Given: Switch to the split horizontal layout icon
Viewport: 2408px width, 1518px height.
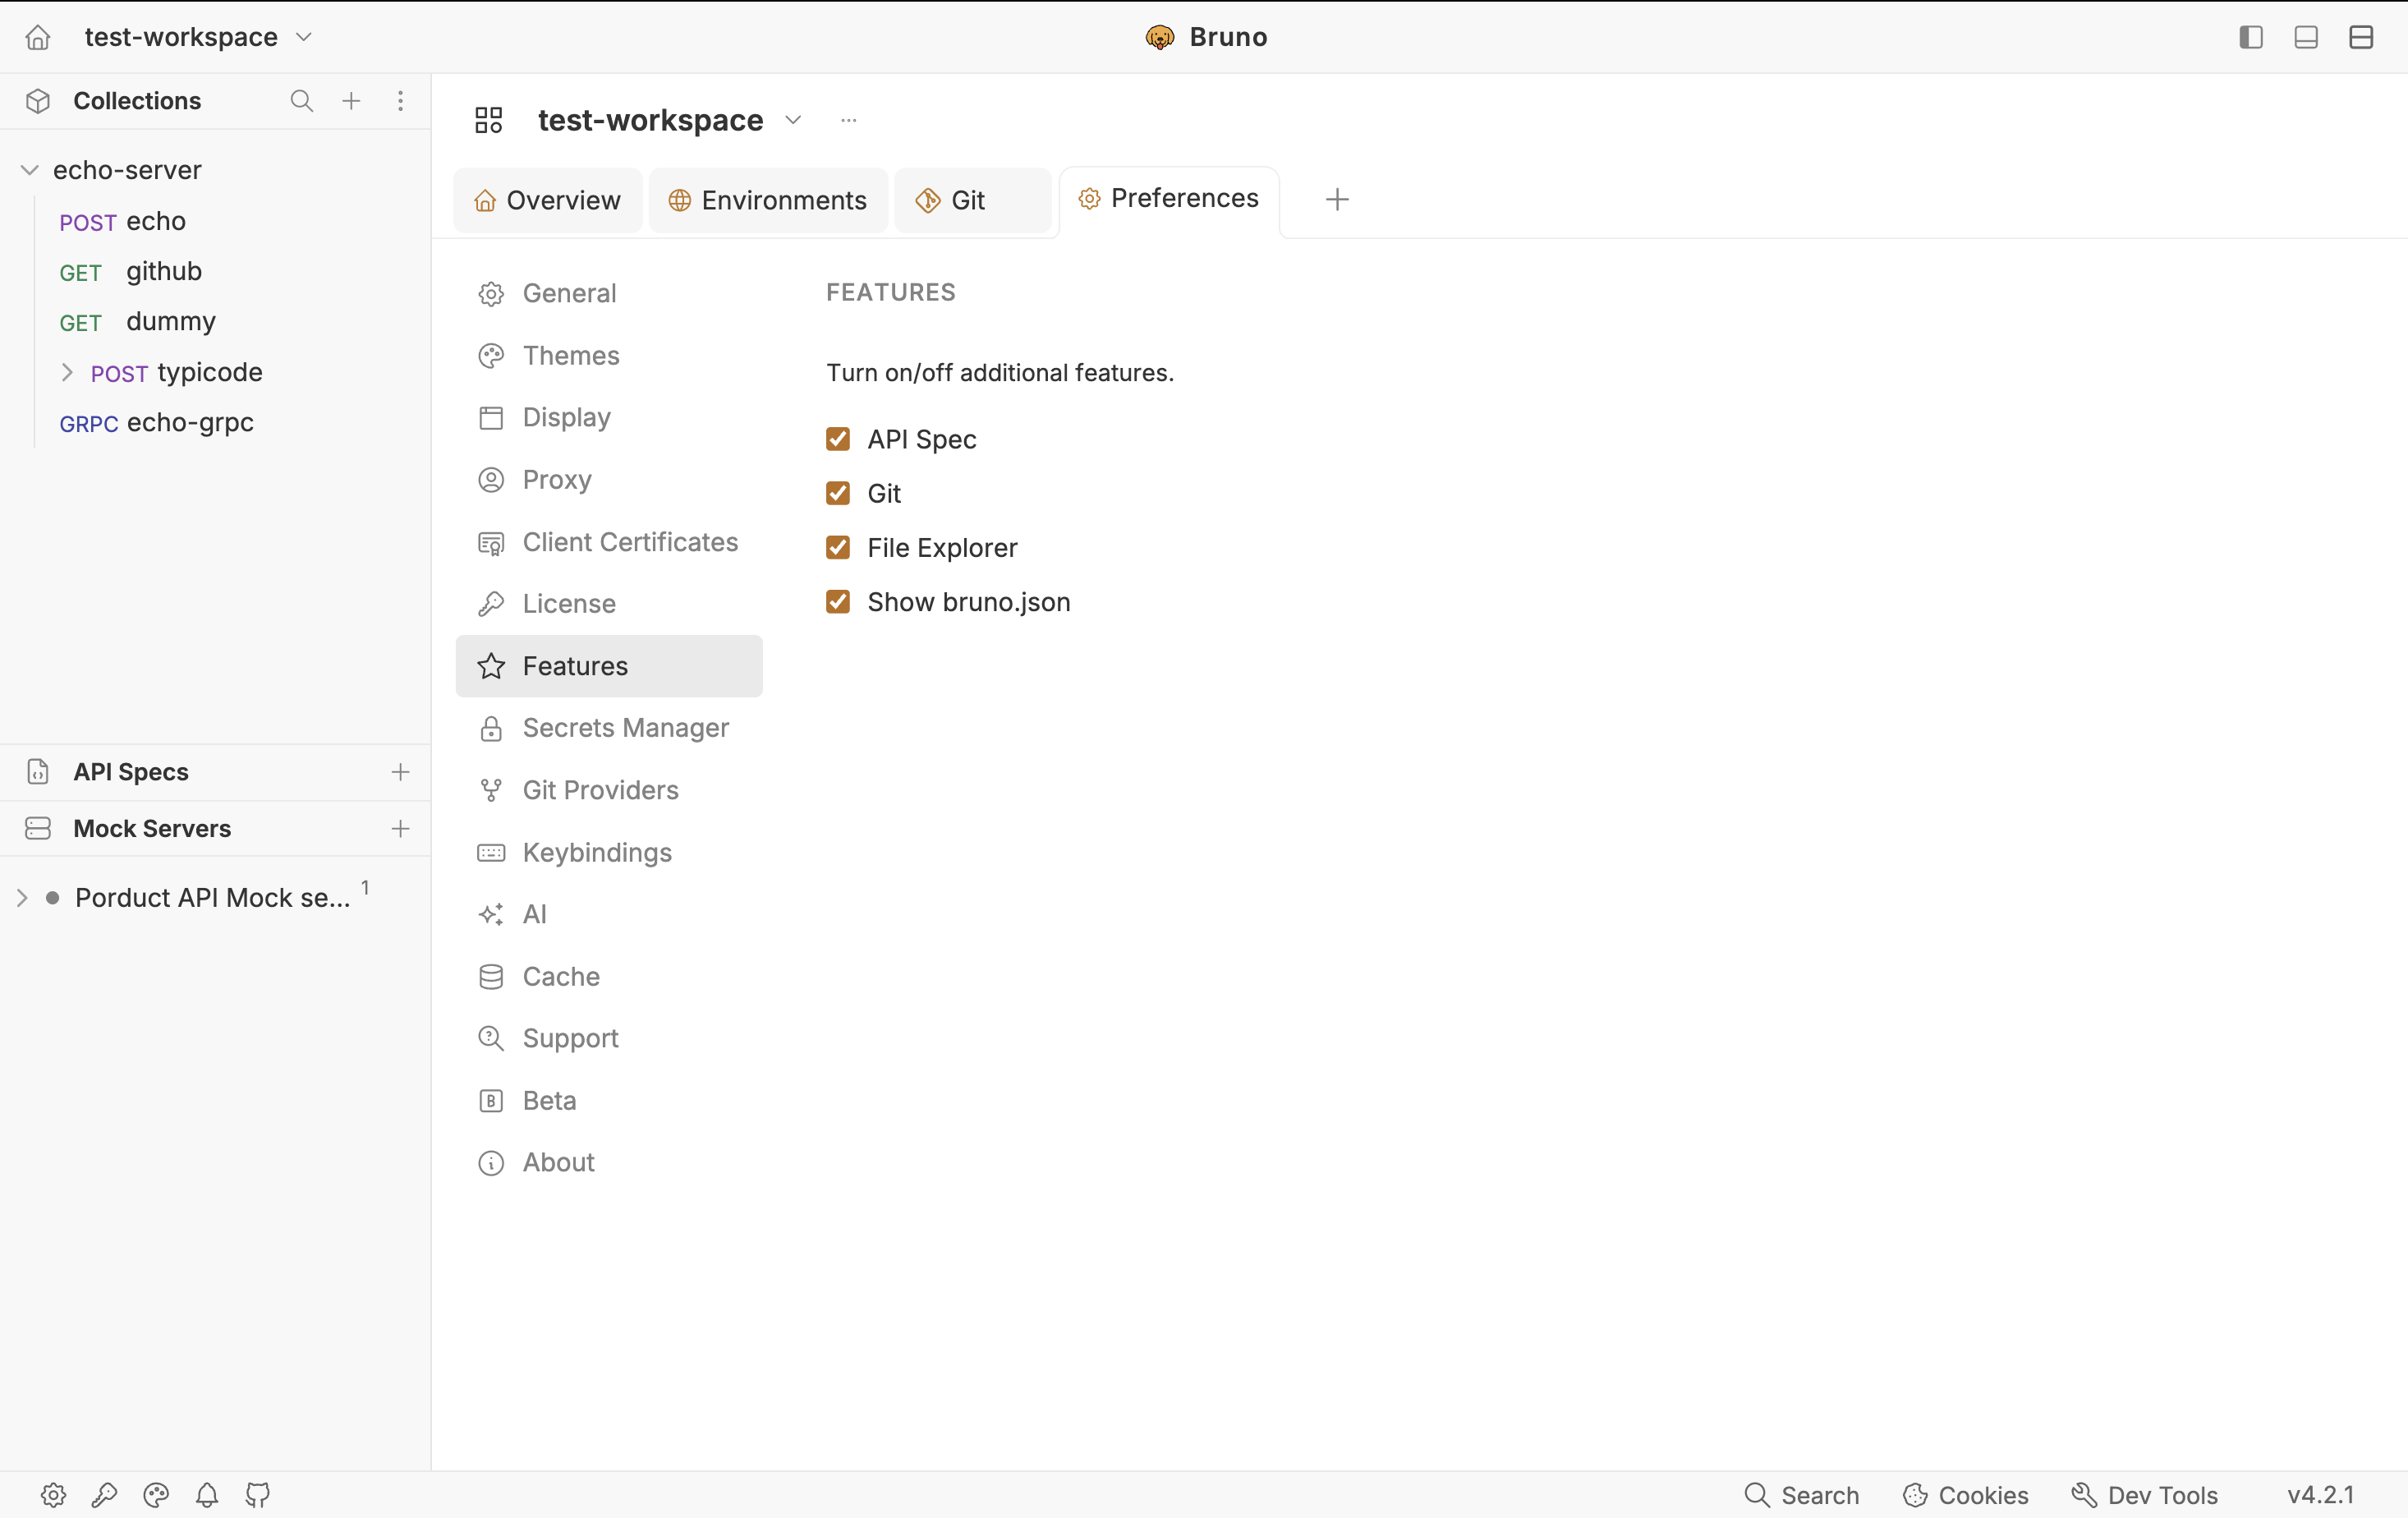Looking at the screenshot, I should tap(2360, 37).
